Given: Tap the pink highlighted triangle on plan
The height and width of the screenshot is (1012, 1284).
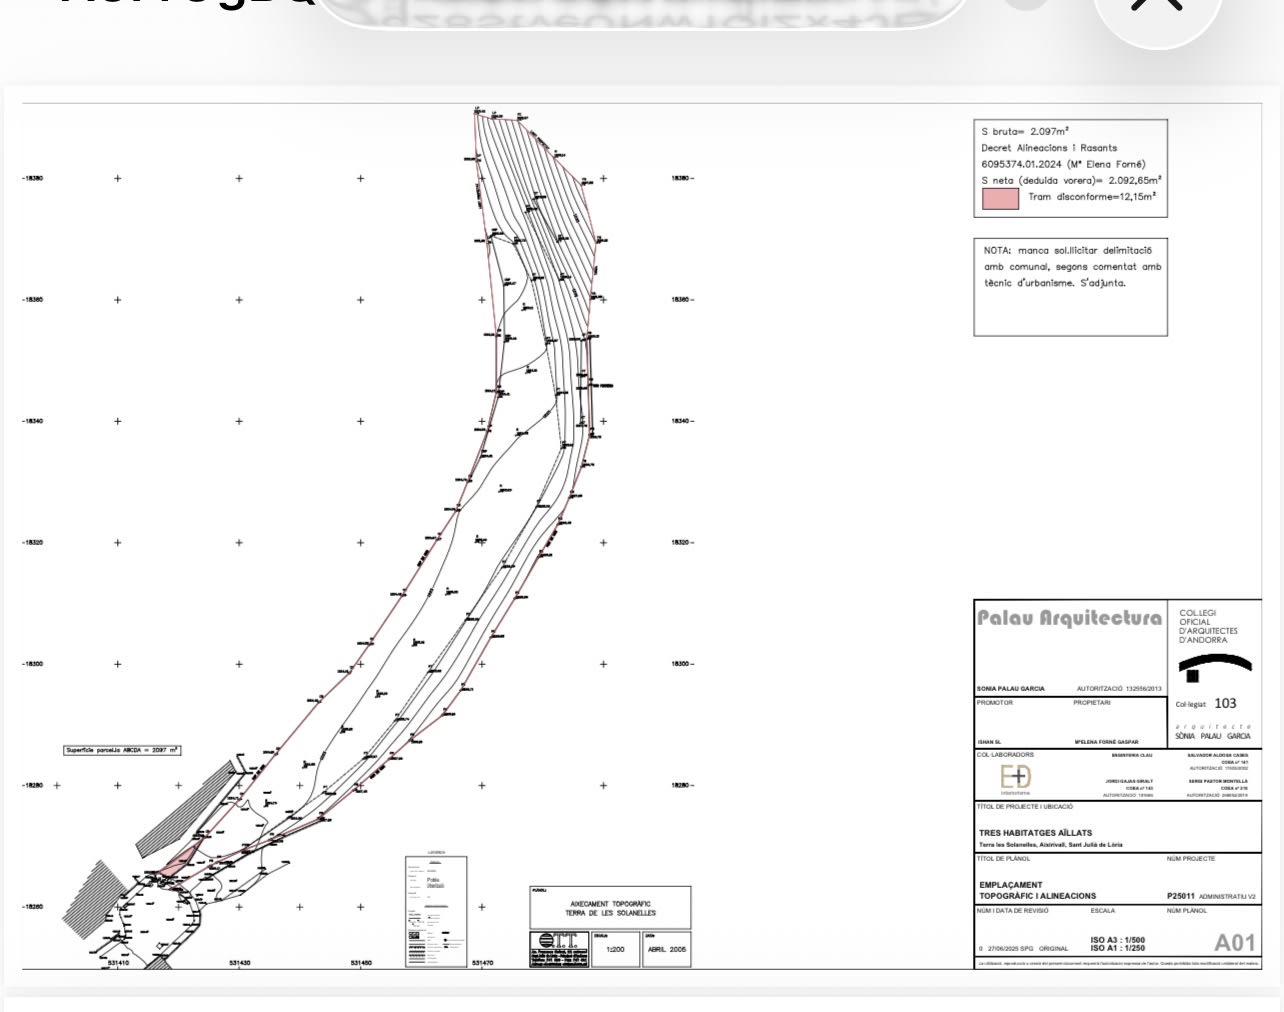Looking at the screenshot, I should pos(180,860).
